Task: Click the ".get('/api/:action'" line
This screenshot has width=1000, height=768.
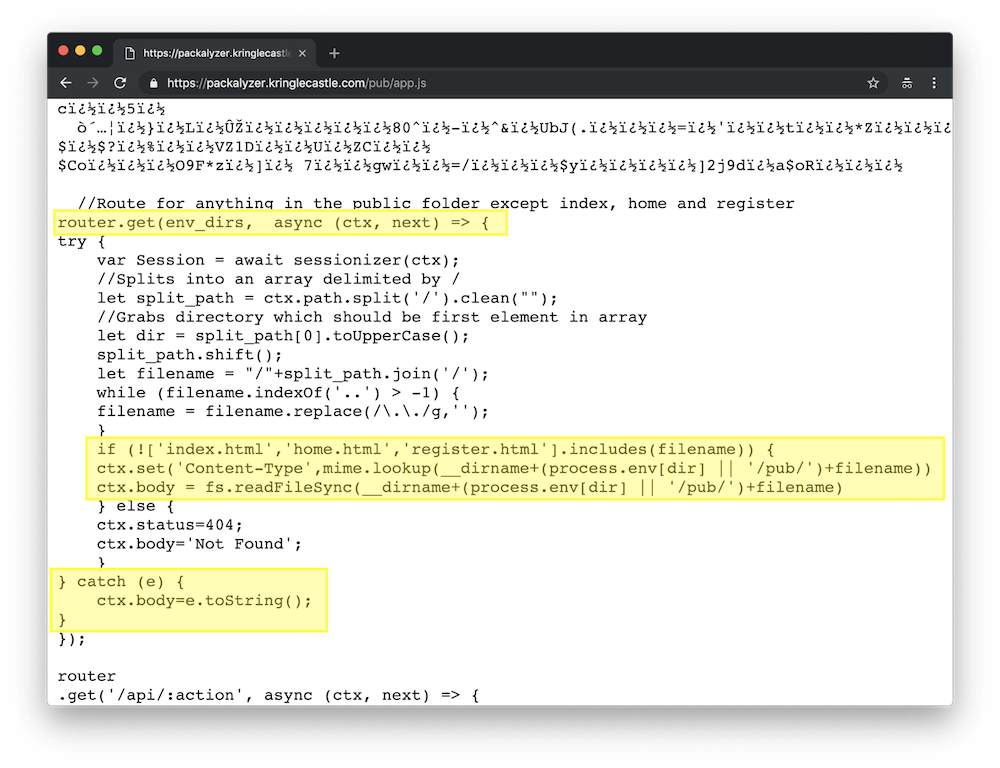Action: click(x=268, y=695)
